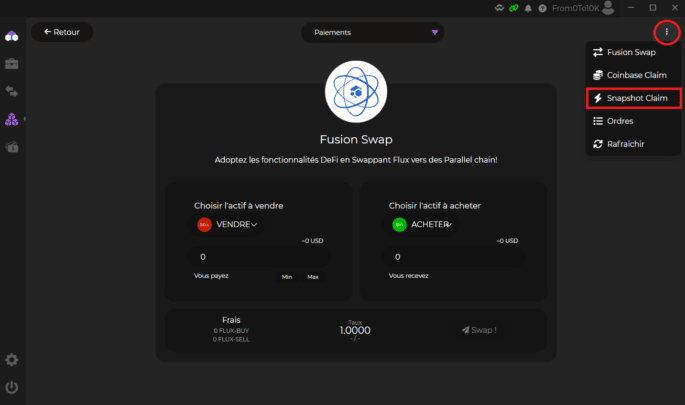Click the swap arrows icon in sidebar
The image size is (685, 405).
click(x=12, y=92)
